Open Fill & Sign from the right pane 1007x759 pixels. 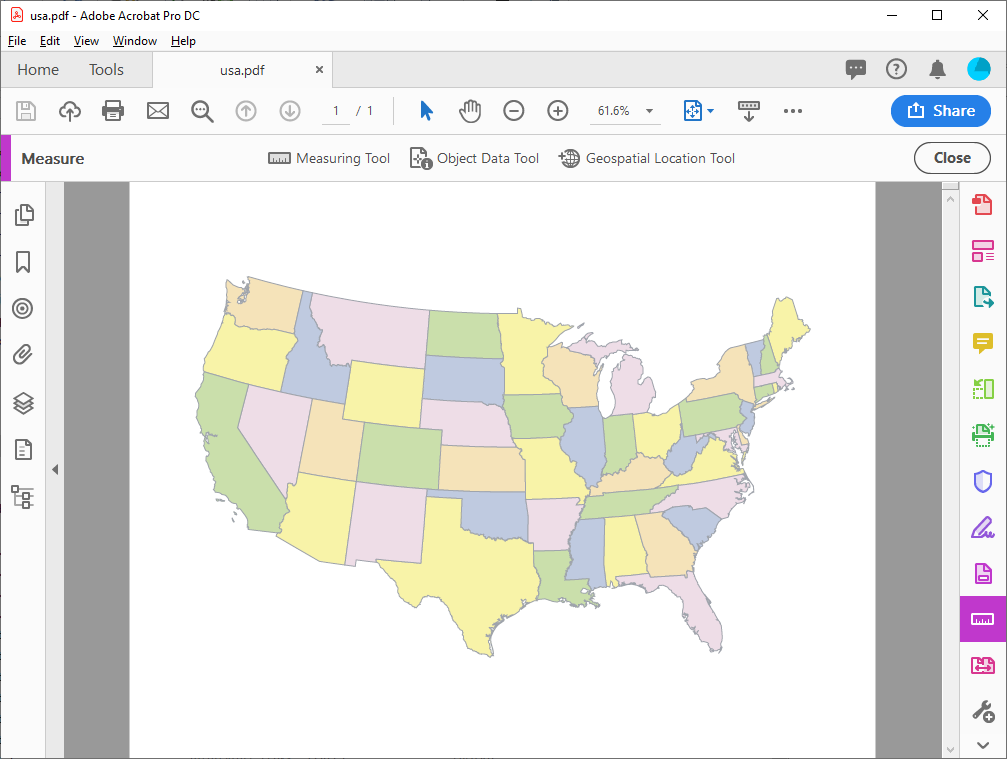coord(982,527)
